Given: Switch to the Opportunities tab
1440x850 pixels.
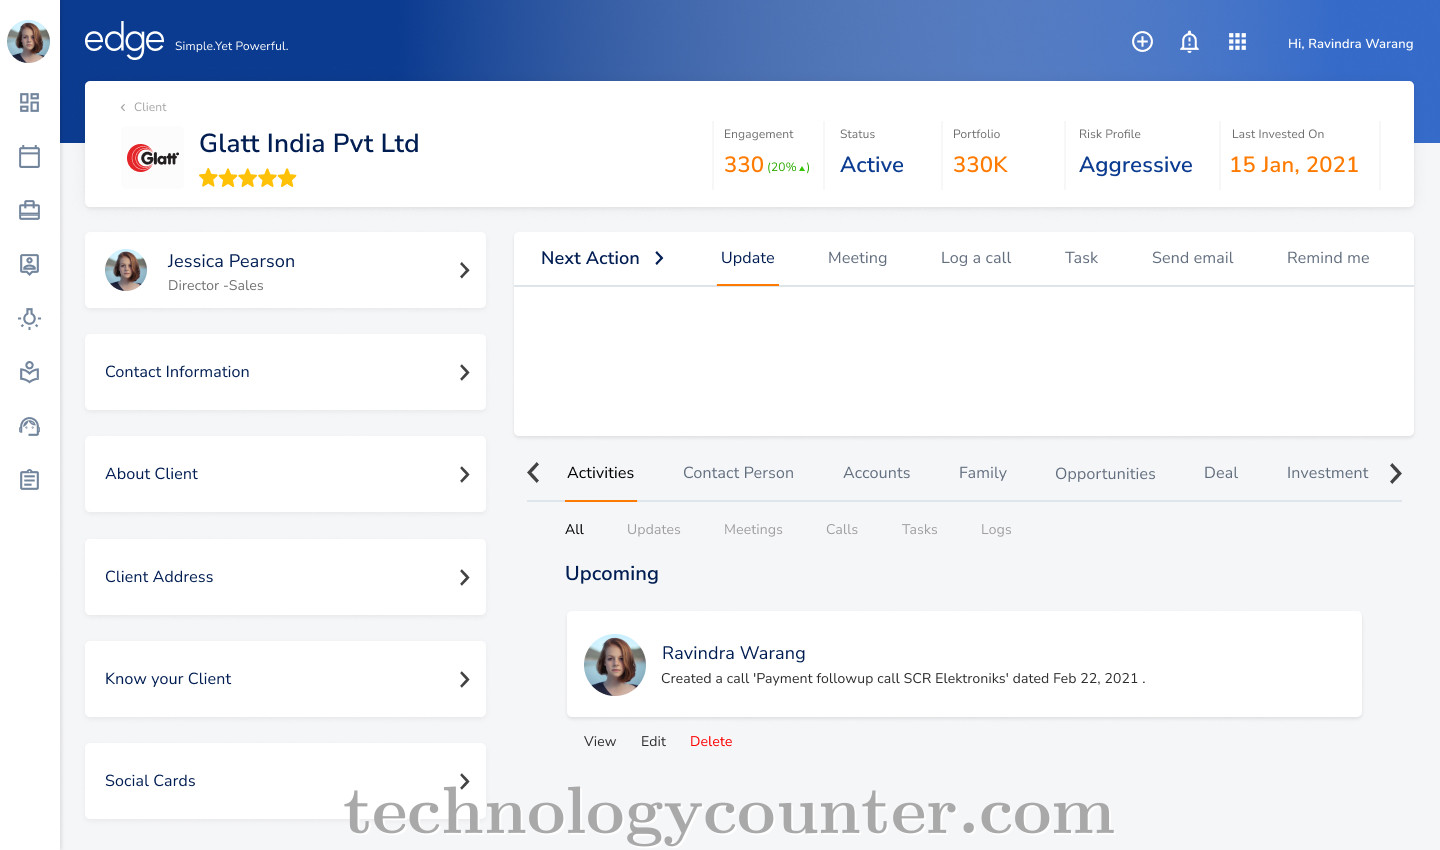Looking at the screenshot, I should point(1105,474).
